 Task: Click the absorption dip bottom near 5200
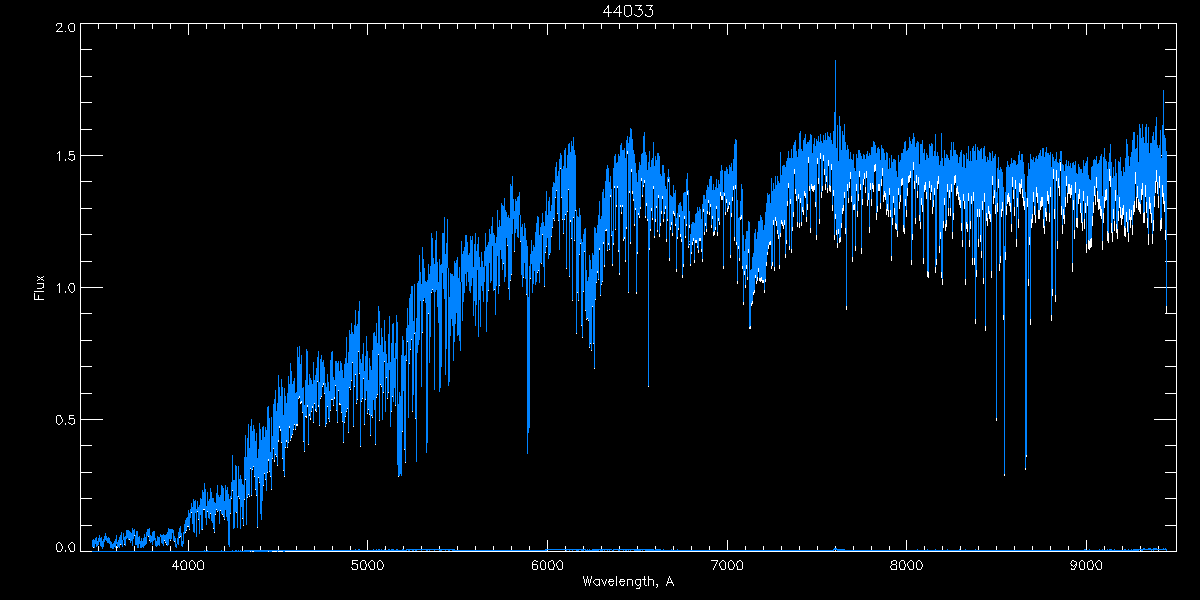pyautogui.click(x=399, y=472)
